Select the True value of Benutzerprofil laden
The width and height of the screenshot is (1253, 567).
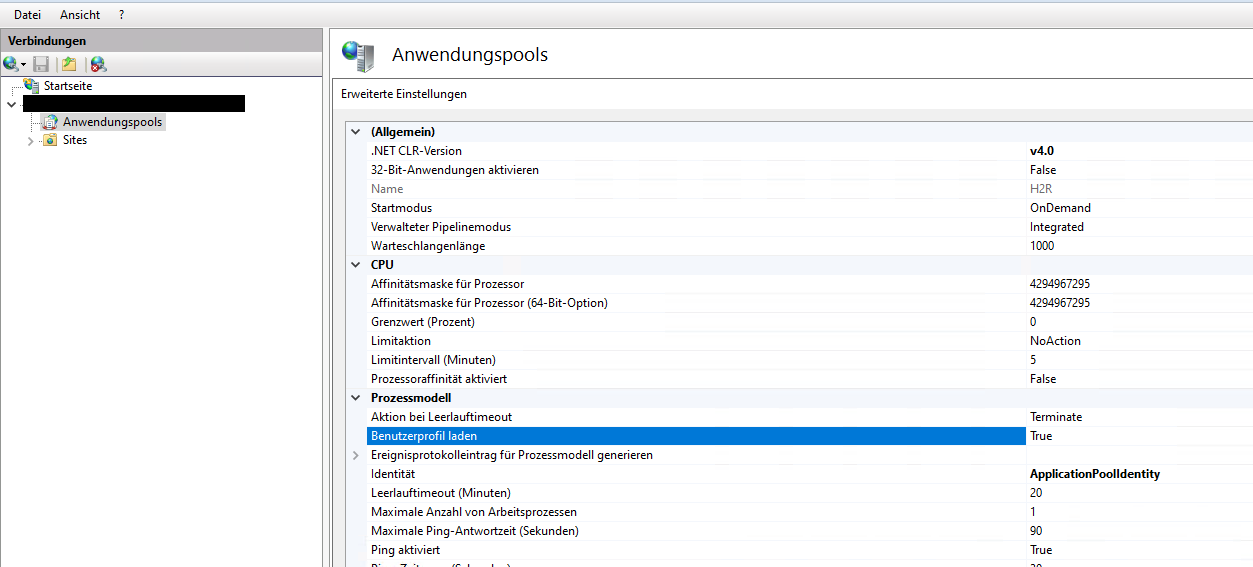[1041, 436]
